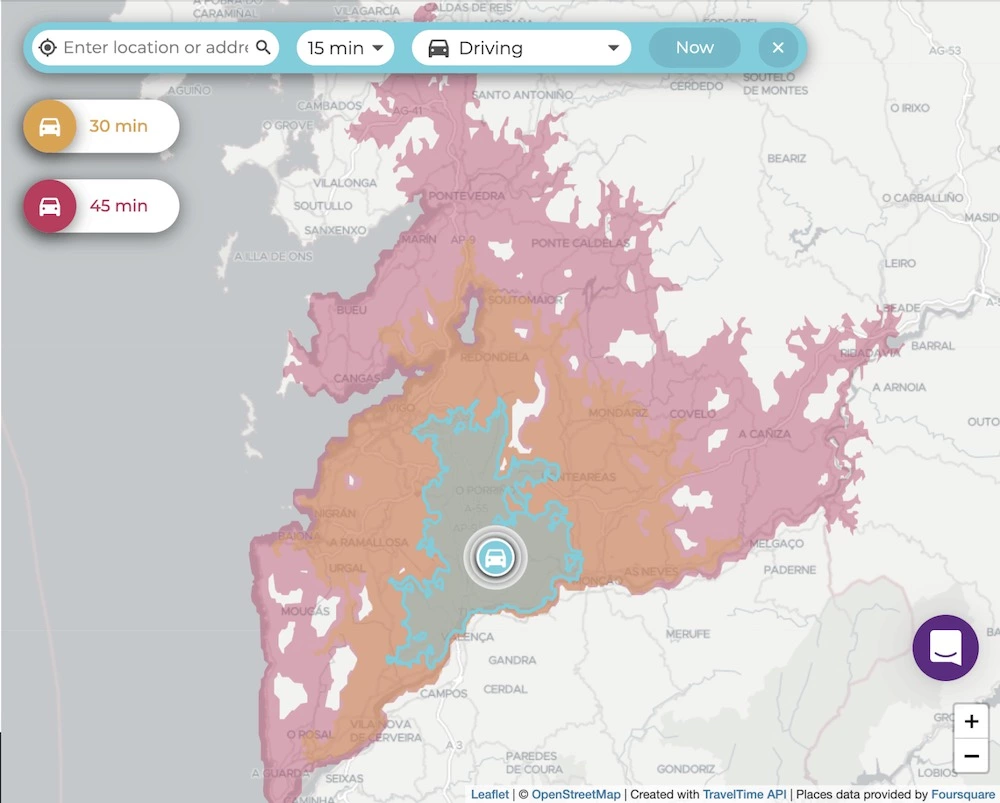This screenshot has width=1000, height=803.
Task: Click the Driving dropdown arrow
Action: [x=613, y=48]
